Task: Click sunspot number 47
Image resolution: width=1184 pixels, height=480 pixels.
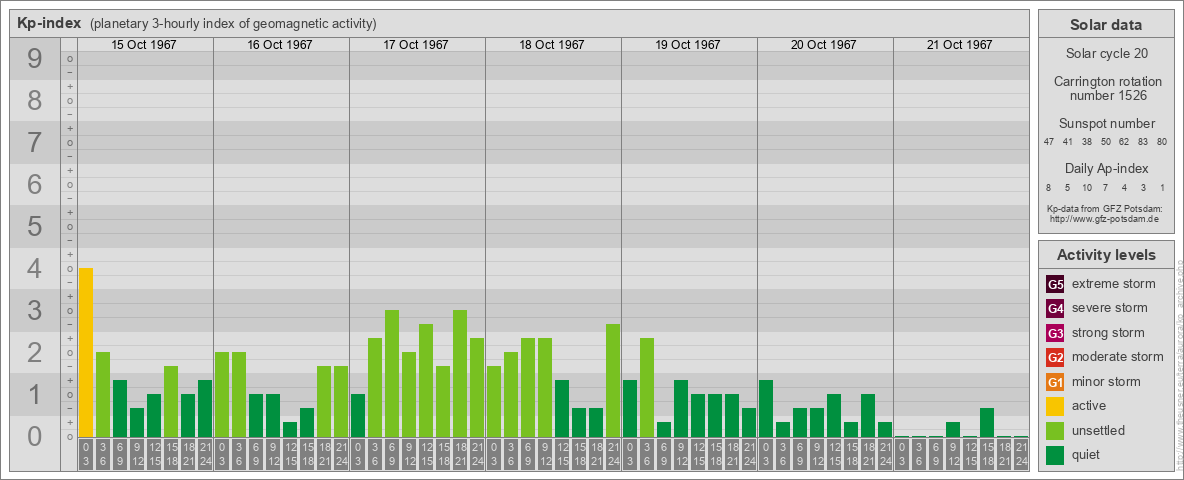Action: click(1049, 141)
